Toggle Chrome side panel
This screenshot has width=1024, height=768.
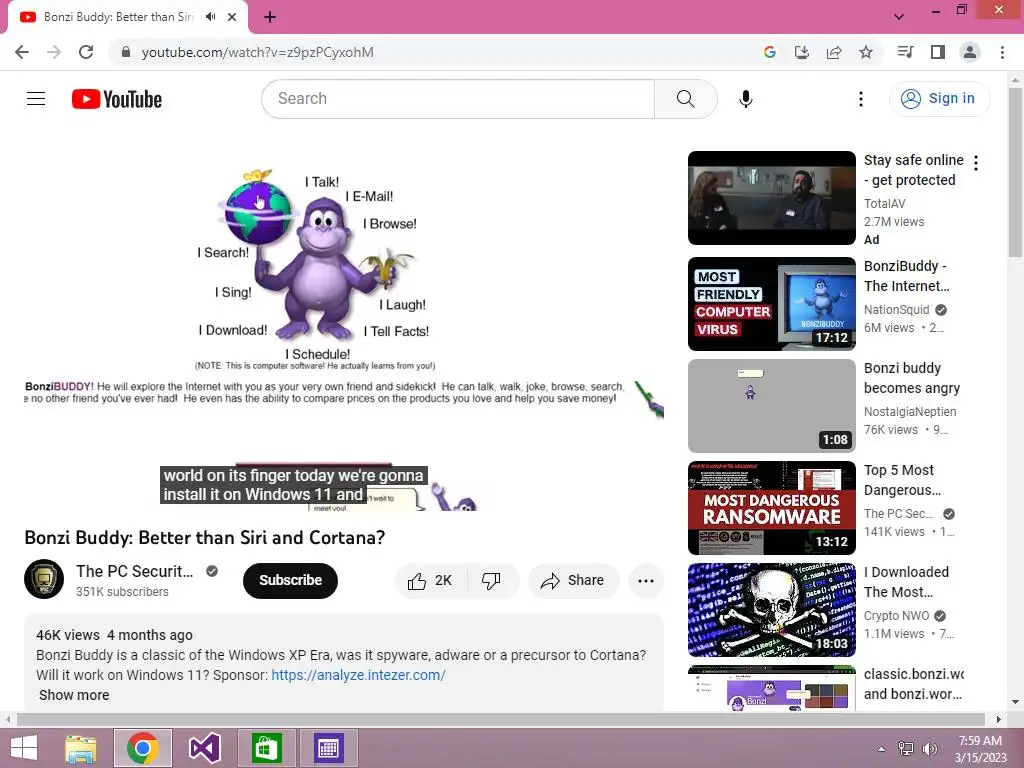(x=938, y=52)
